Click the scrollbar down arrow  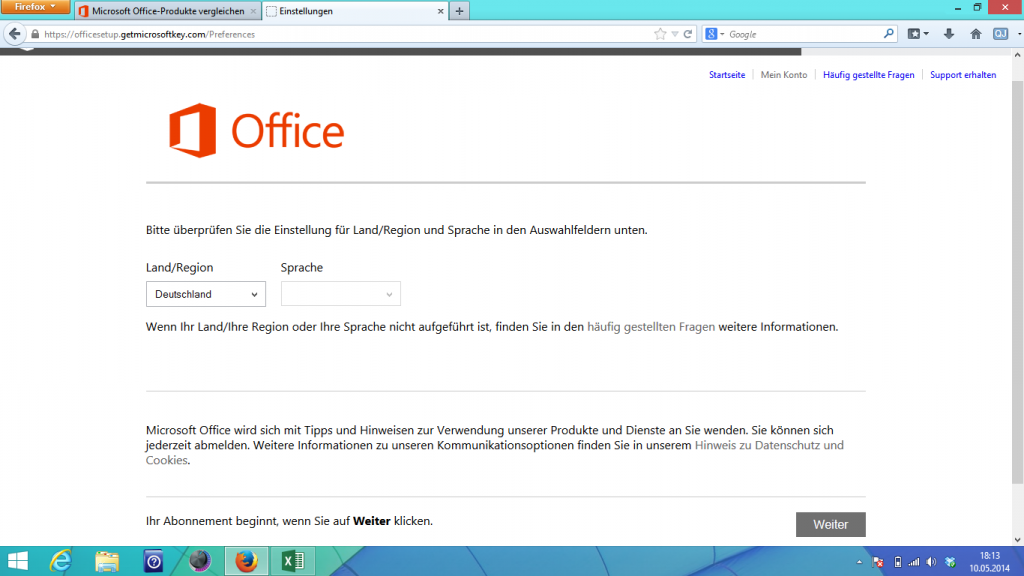[1017, 540]
